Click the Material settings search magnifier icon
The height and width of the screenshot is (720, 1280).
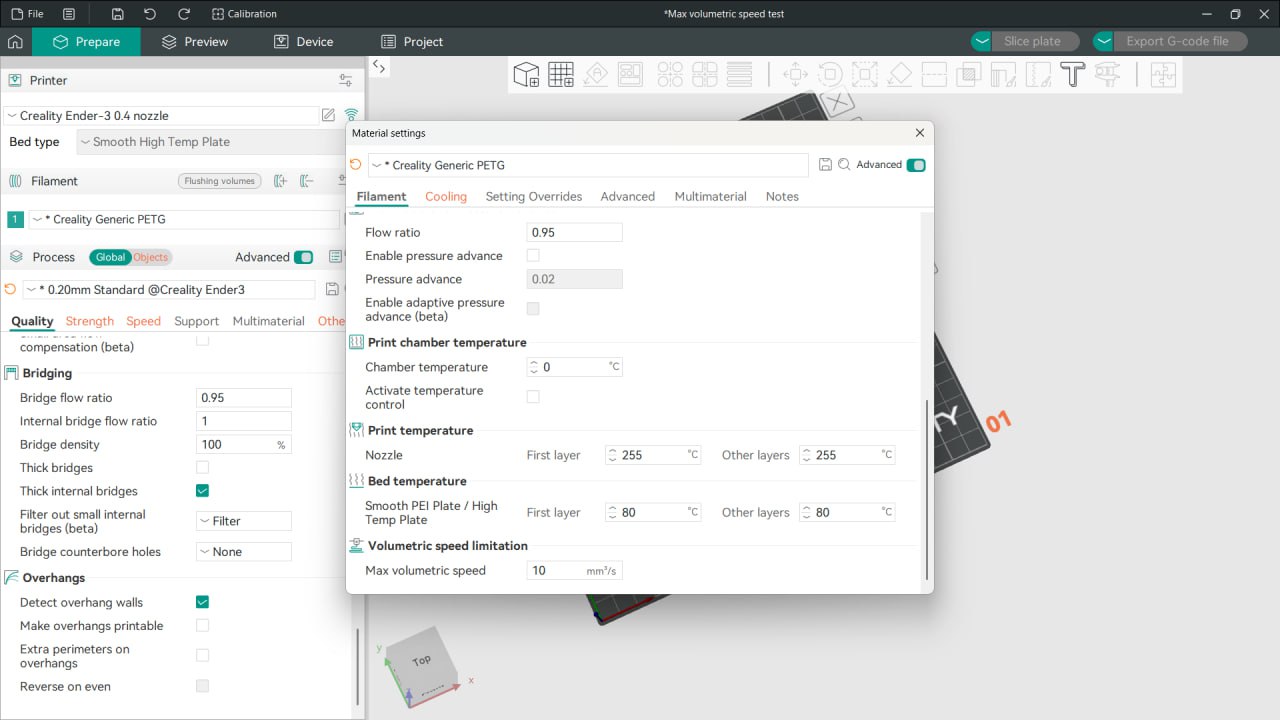coord(844,164)
